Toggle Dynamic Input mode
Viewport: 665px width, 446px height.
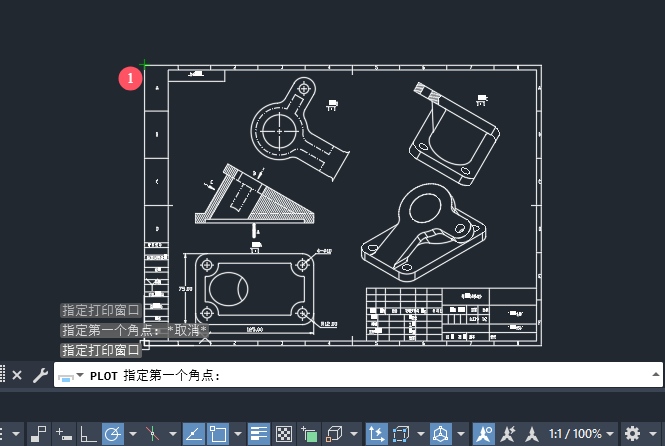64,434
